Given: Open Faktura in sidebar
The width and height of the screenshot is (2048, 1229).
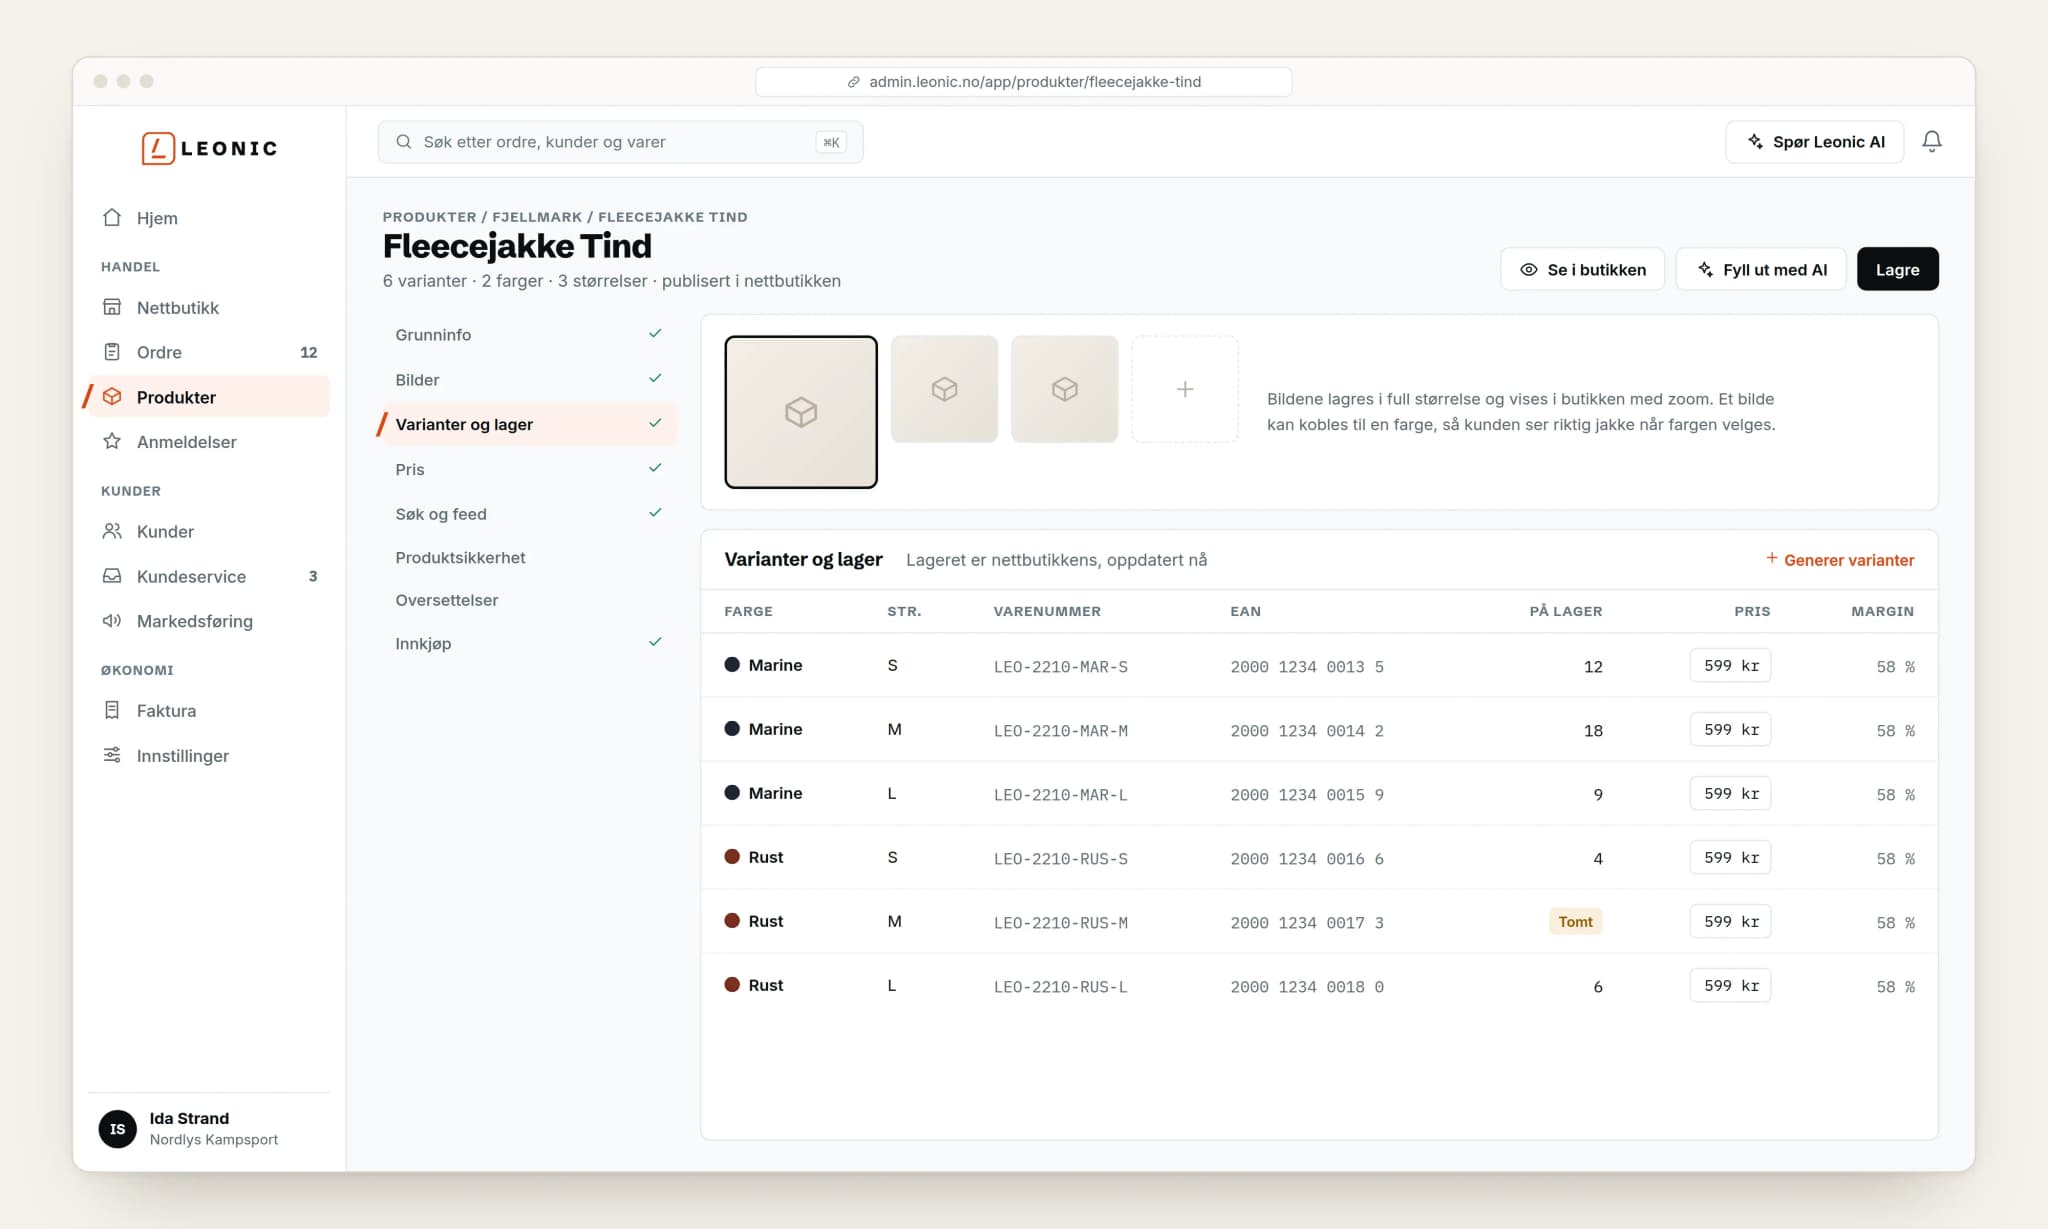Looking at the screenshot, I should [x=208, y=711].
